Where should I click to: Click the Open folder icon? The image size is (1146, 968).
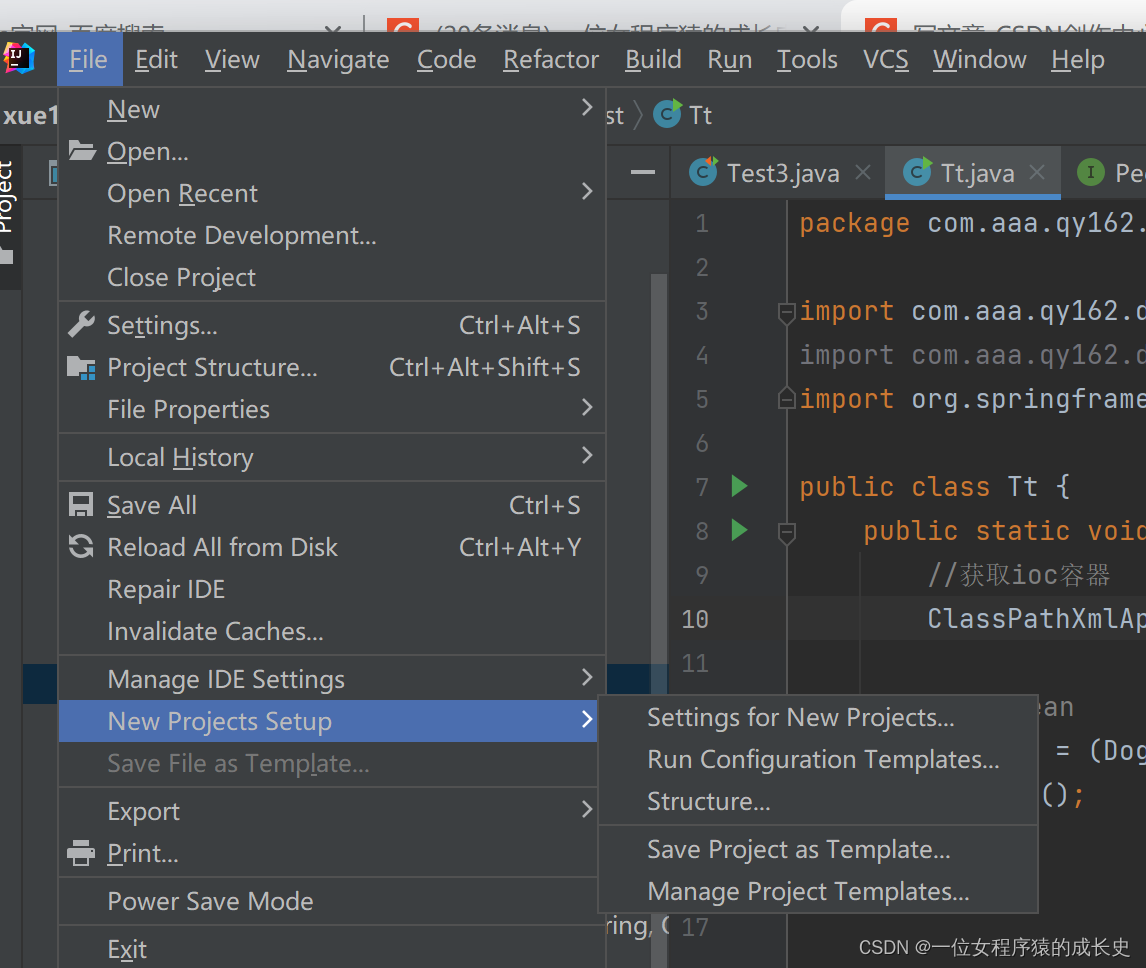[x=80, y=151]
